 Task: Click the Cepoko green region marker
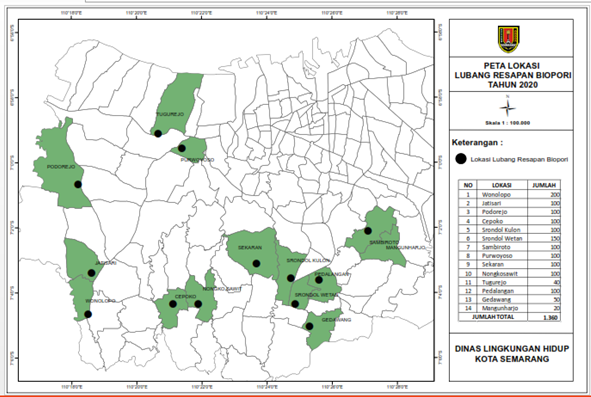click(173, 304)
